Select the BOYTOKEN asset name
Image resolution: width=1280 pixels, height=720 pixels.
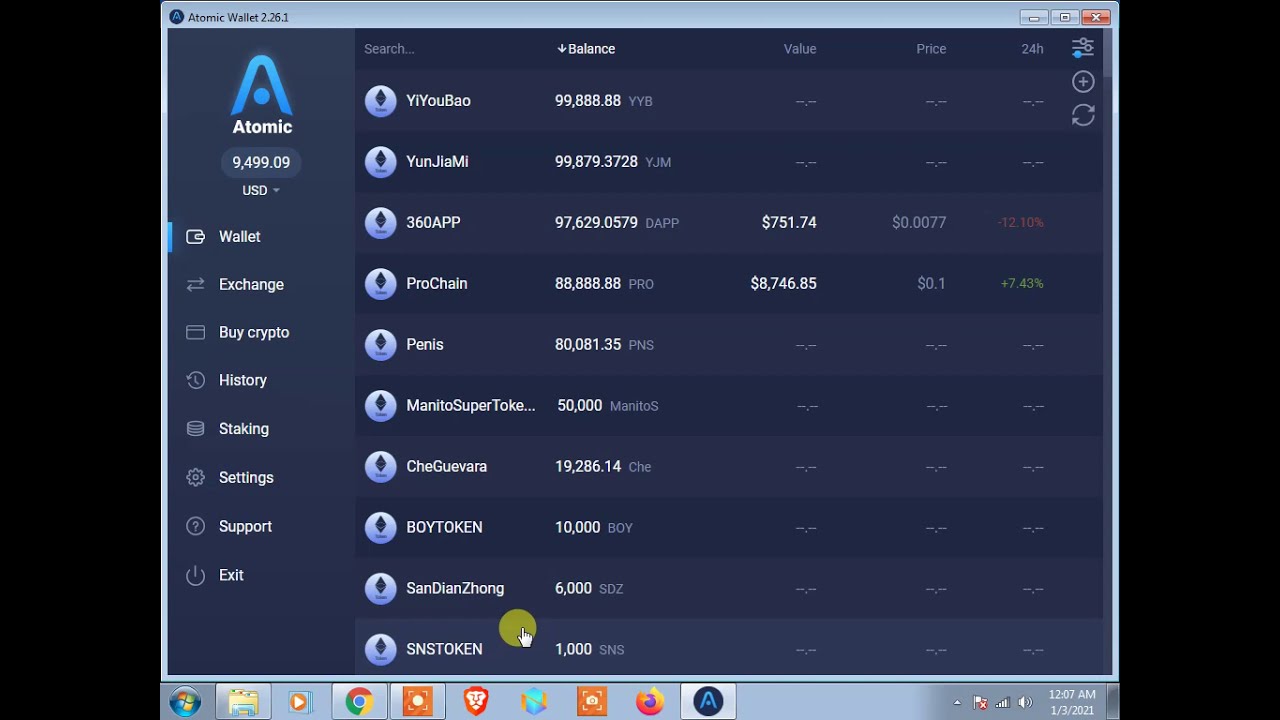[x=444, y=528]
